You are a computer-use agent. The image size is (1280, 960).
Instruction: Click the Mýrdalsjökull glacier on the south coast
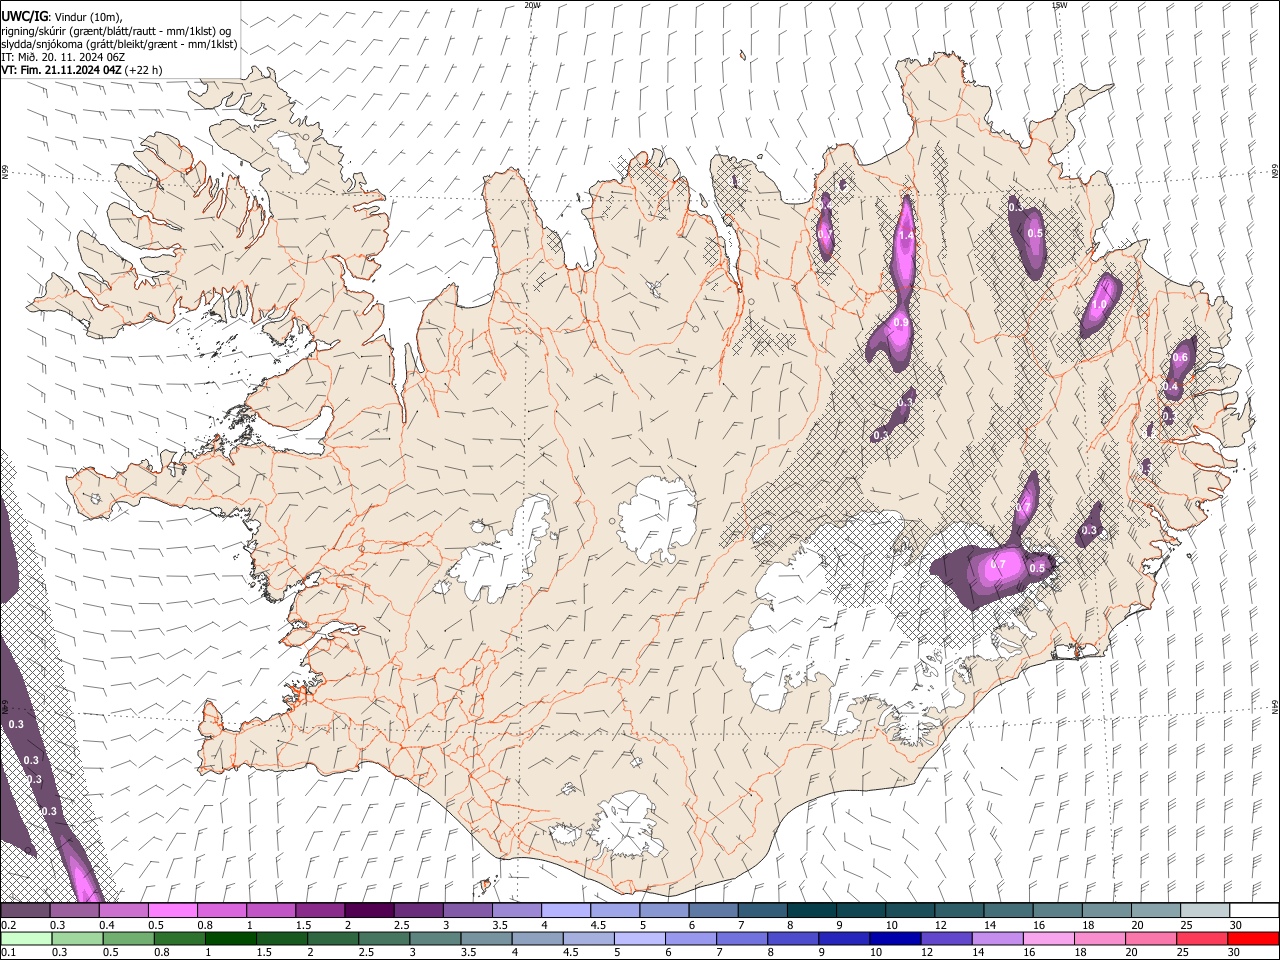point(626,826)
